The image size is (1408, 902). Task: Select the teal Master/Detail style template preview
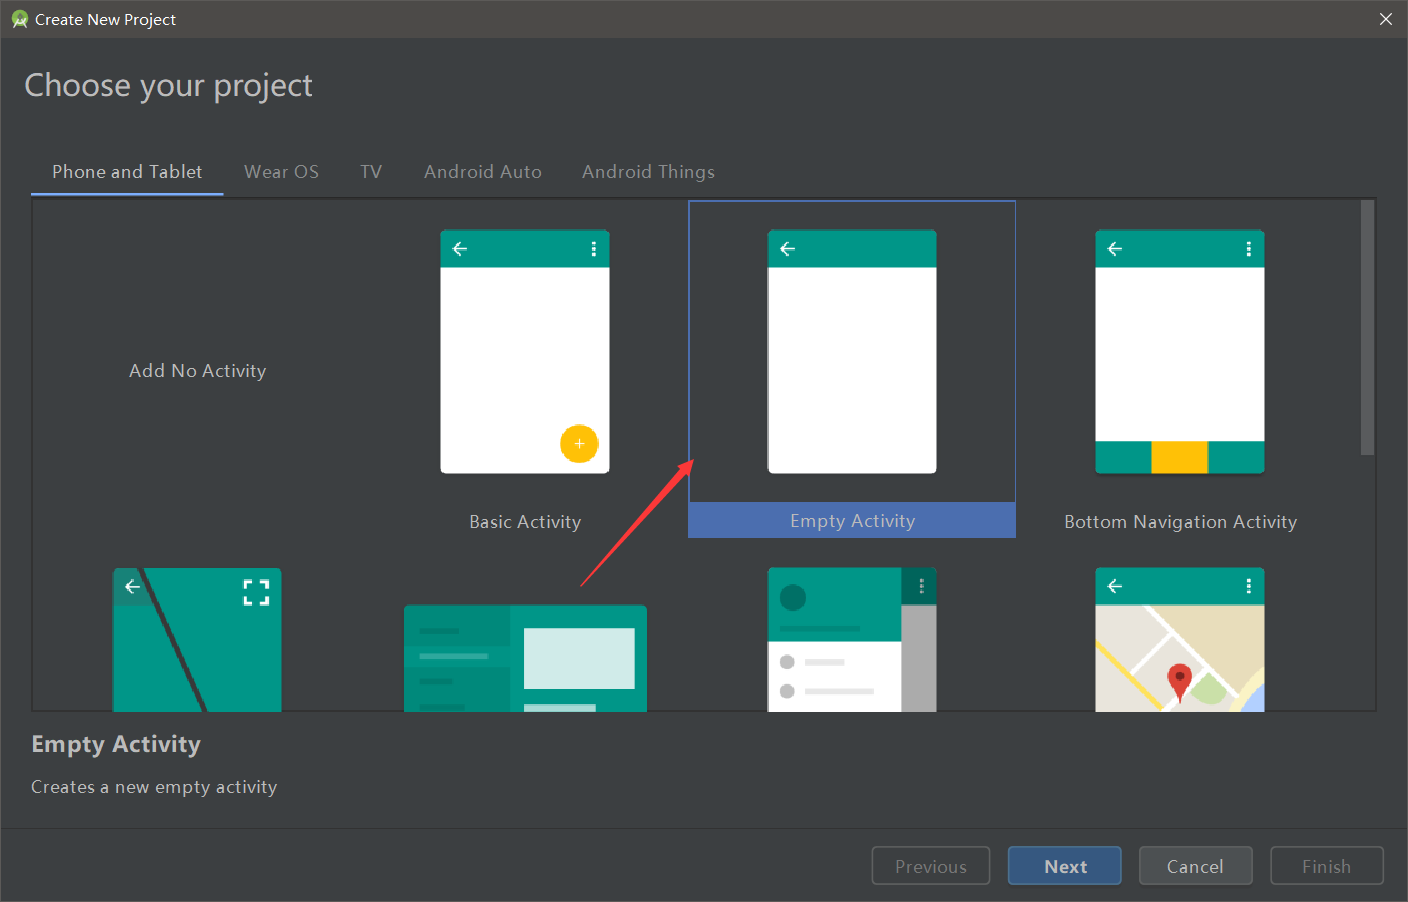point(524,657)
